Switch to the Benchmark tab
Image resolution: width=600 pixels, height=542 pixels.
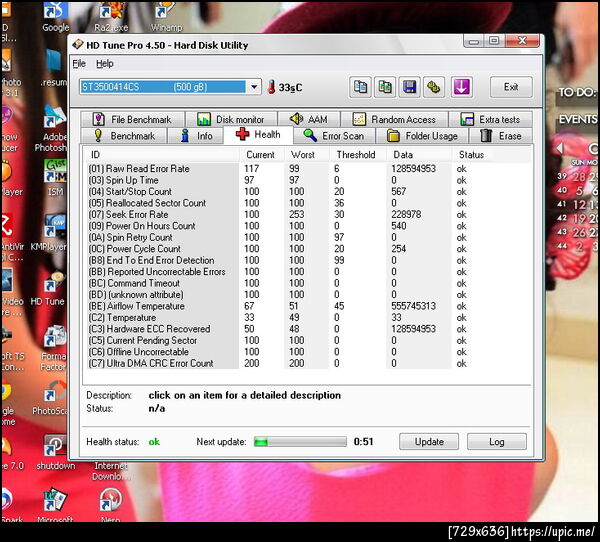click(x=124, y=136)
